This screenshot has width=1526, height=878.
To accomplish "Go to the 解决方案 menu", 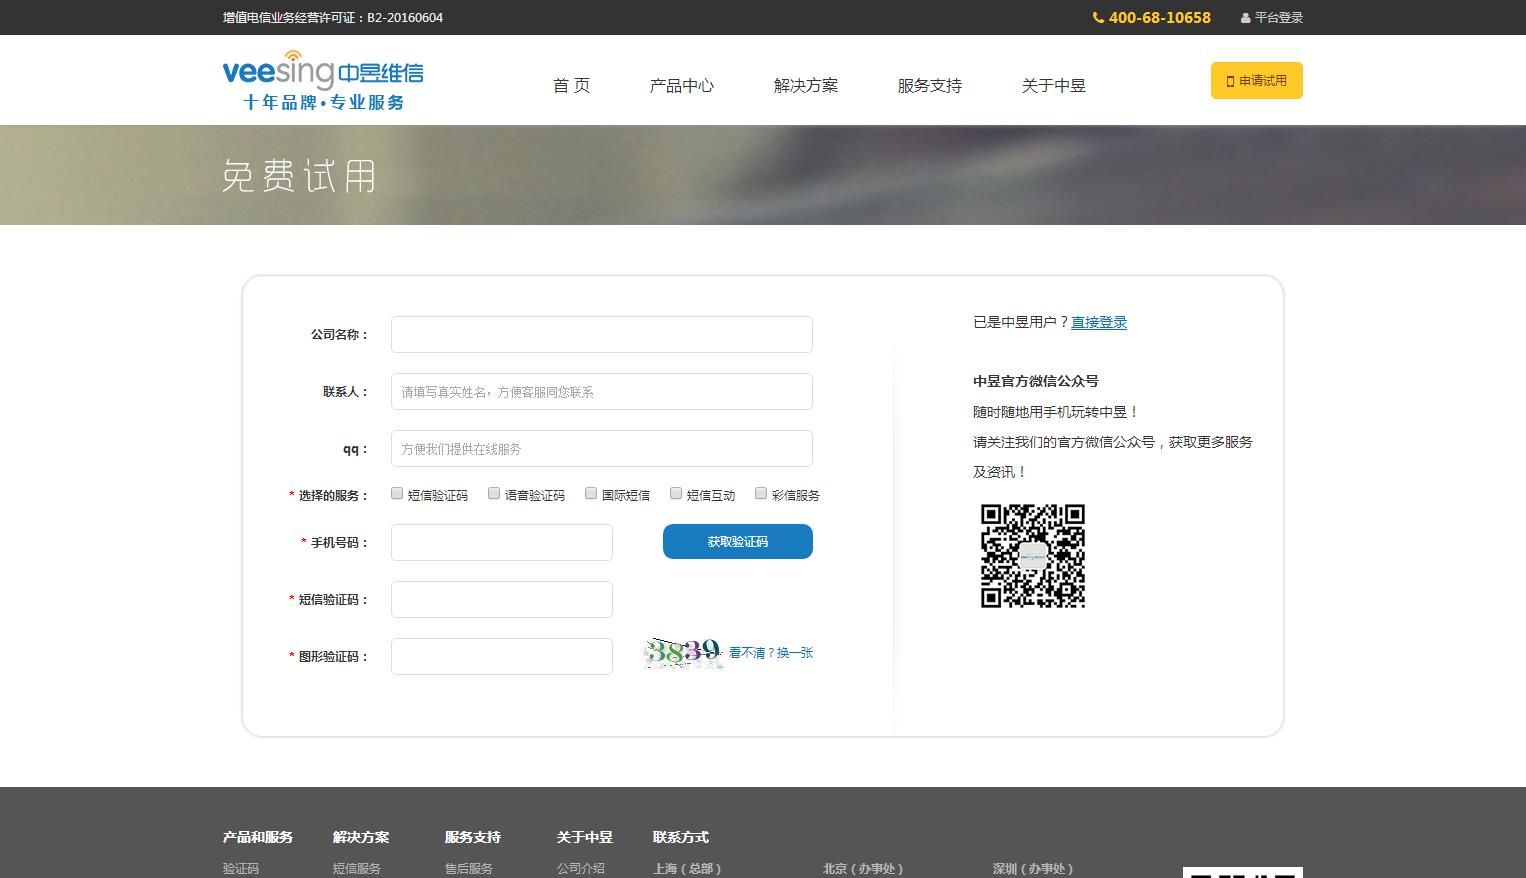I will pyautogui.click(x=805, y=86).
